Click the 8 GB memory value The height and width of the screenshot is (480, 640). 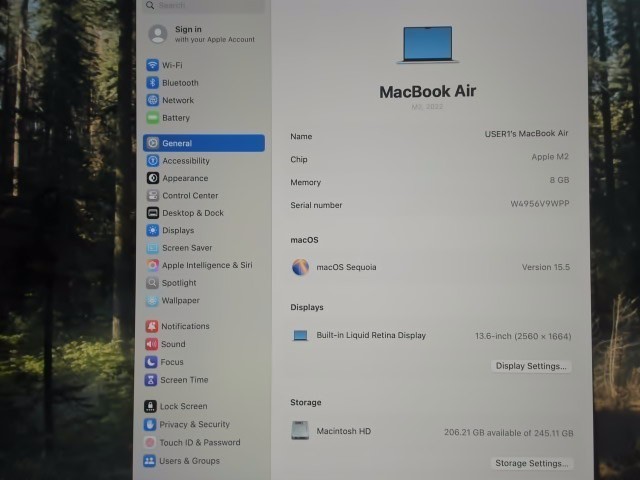(x=559, y=180)
